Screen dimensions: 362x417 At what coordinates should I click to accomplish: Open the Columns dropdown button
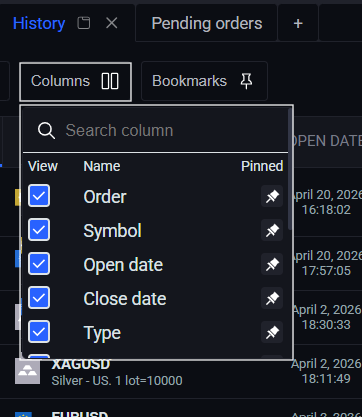pyautogui.click(x=75, y=82)
